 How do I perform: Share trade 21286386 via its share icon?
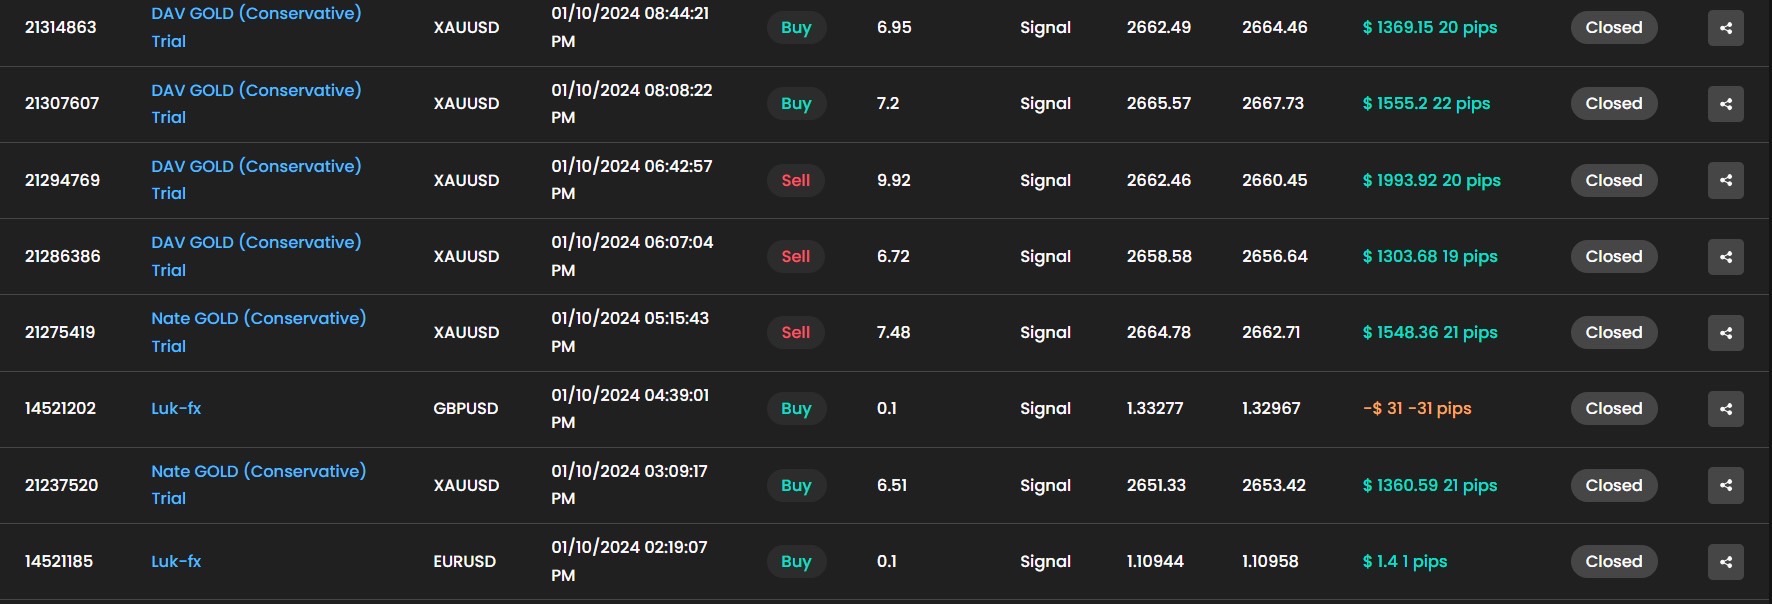pos(1725,257)
